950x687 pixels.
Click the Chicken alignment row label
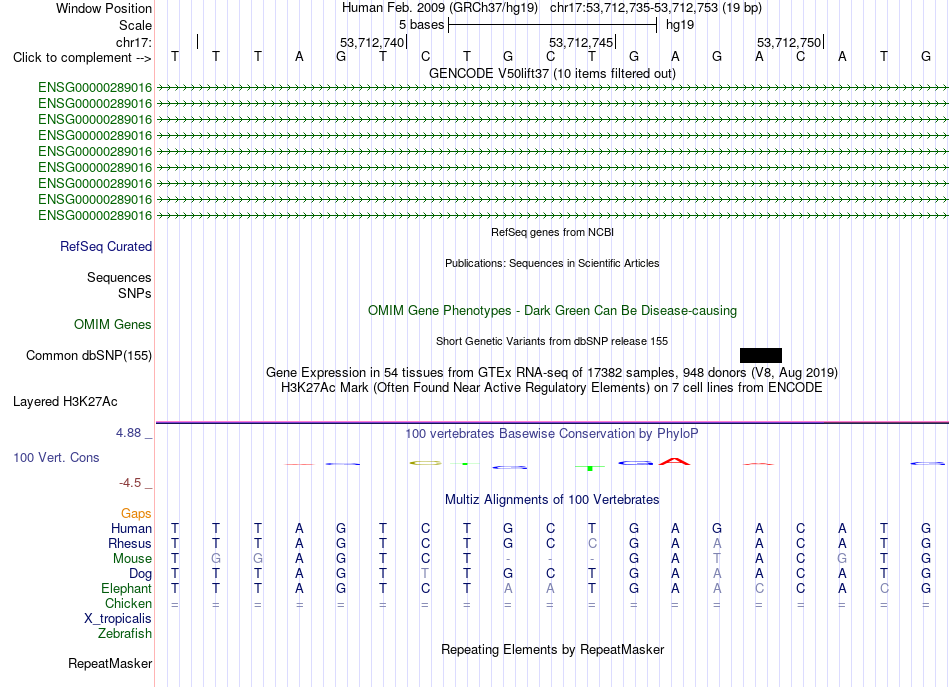pyautogui.click(x=128, y=604)
